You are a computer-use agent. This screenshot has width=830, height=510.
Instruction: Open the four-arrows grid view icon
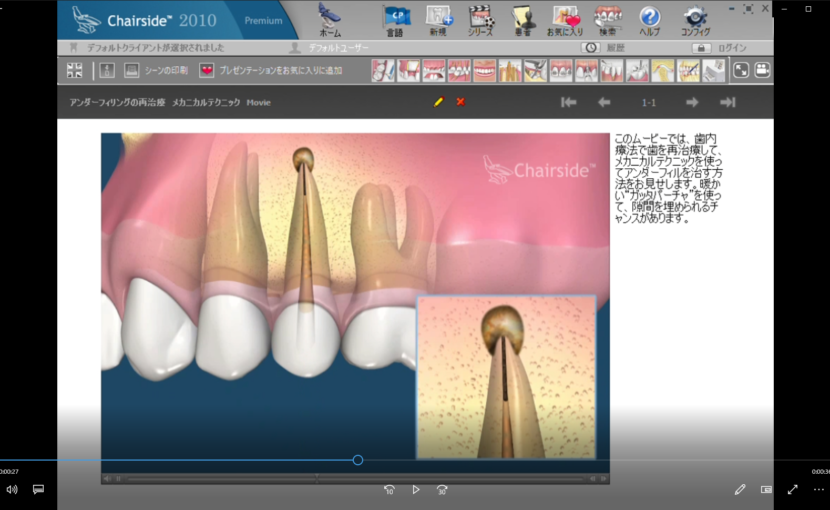(x=75, y=70)
